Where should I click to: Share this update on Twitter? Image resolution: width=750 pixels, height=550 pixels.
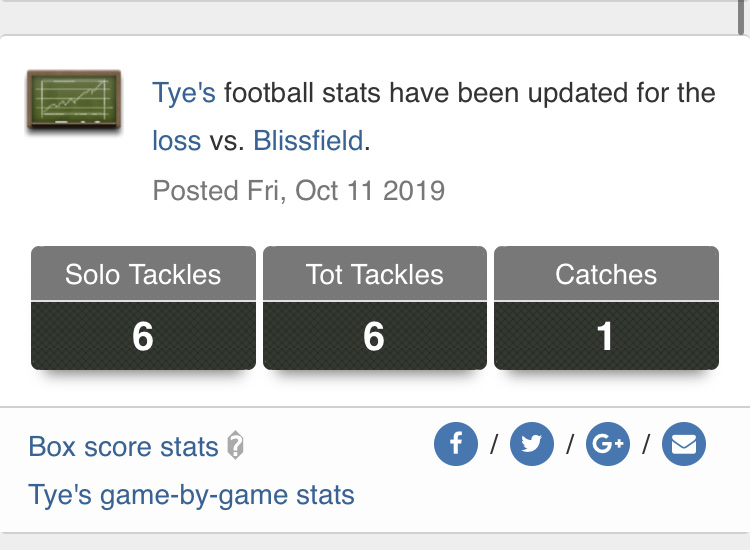(x=531, y=445)
